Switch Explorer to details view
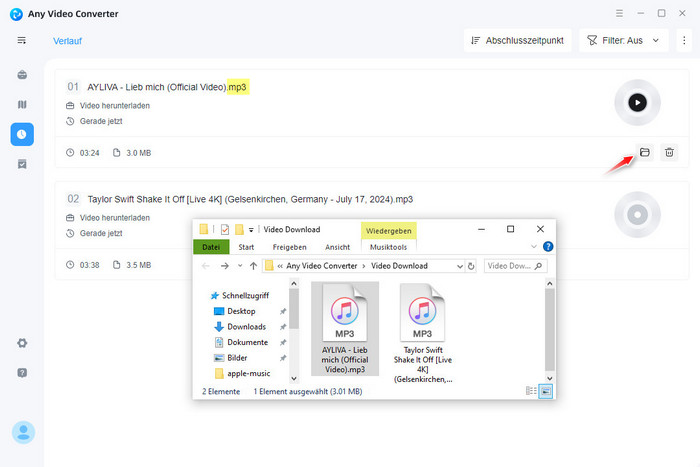This screenshot has height=467, width=700. pos(531,391)
